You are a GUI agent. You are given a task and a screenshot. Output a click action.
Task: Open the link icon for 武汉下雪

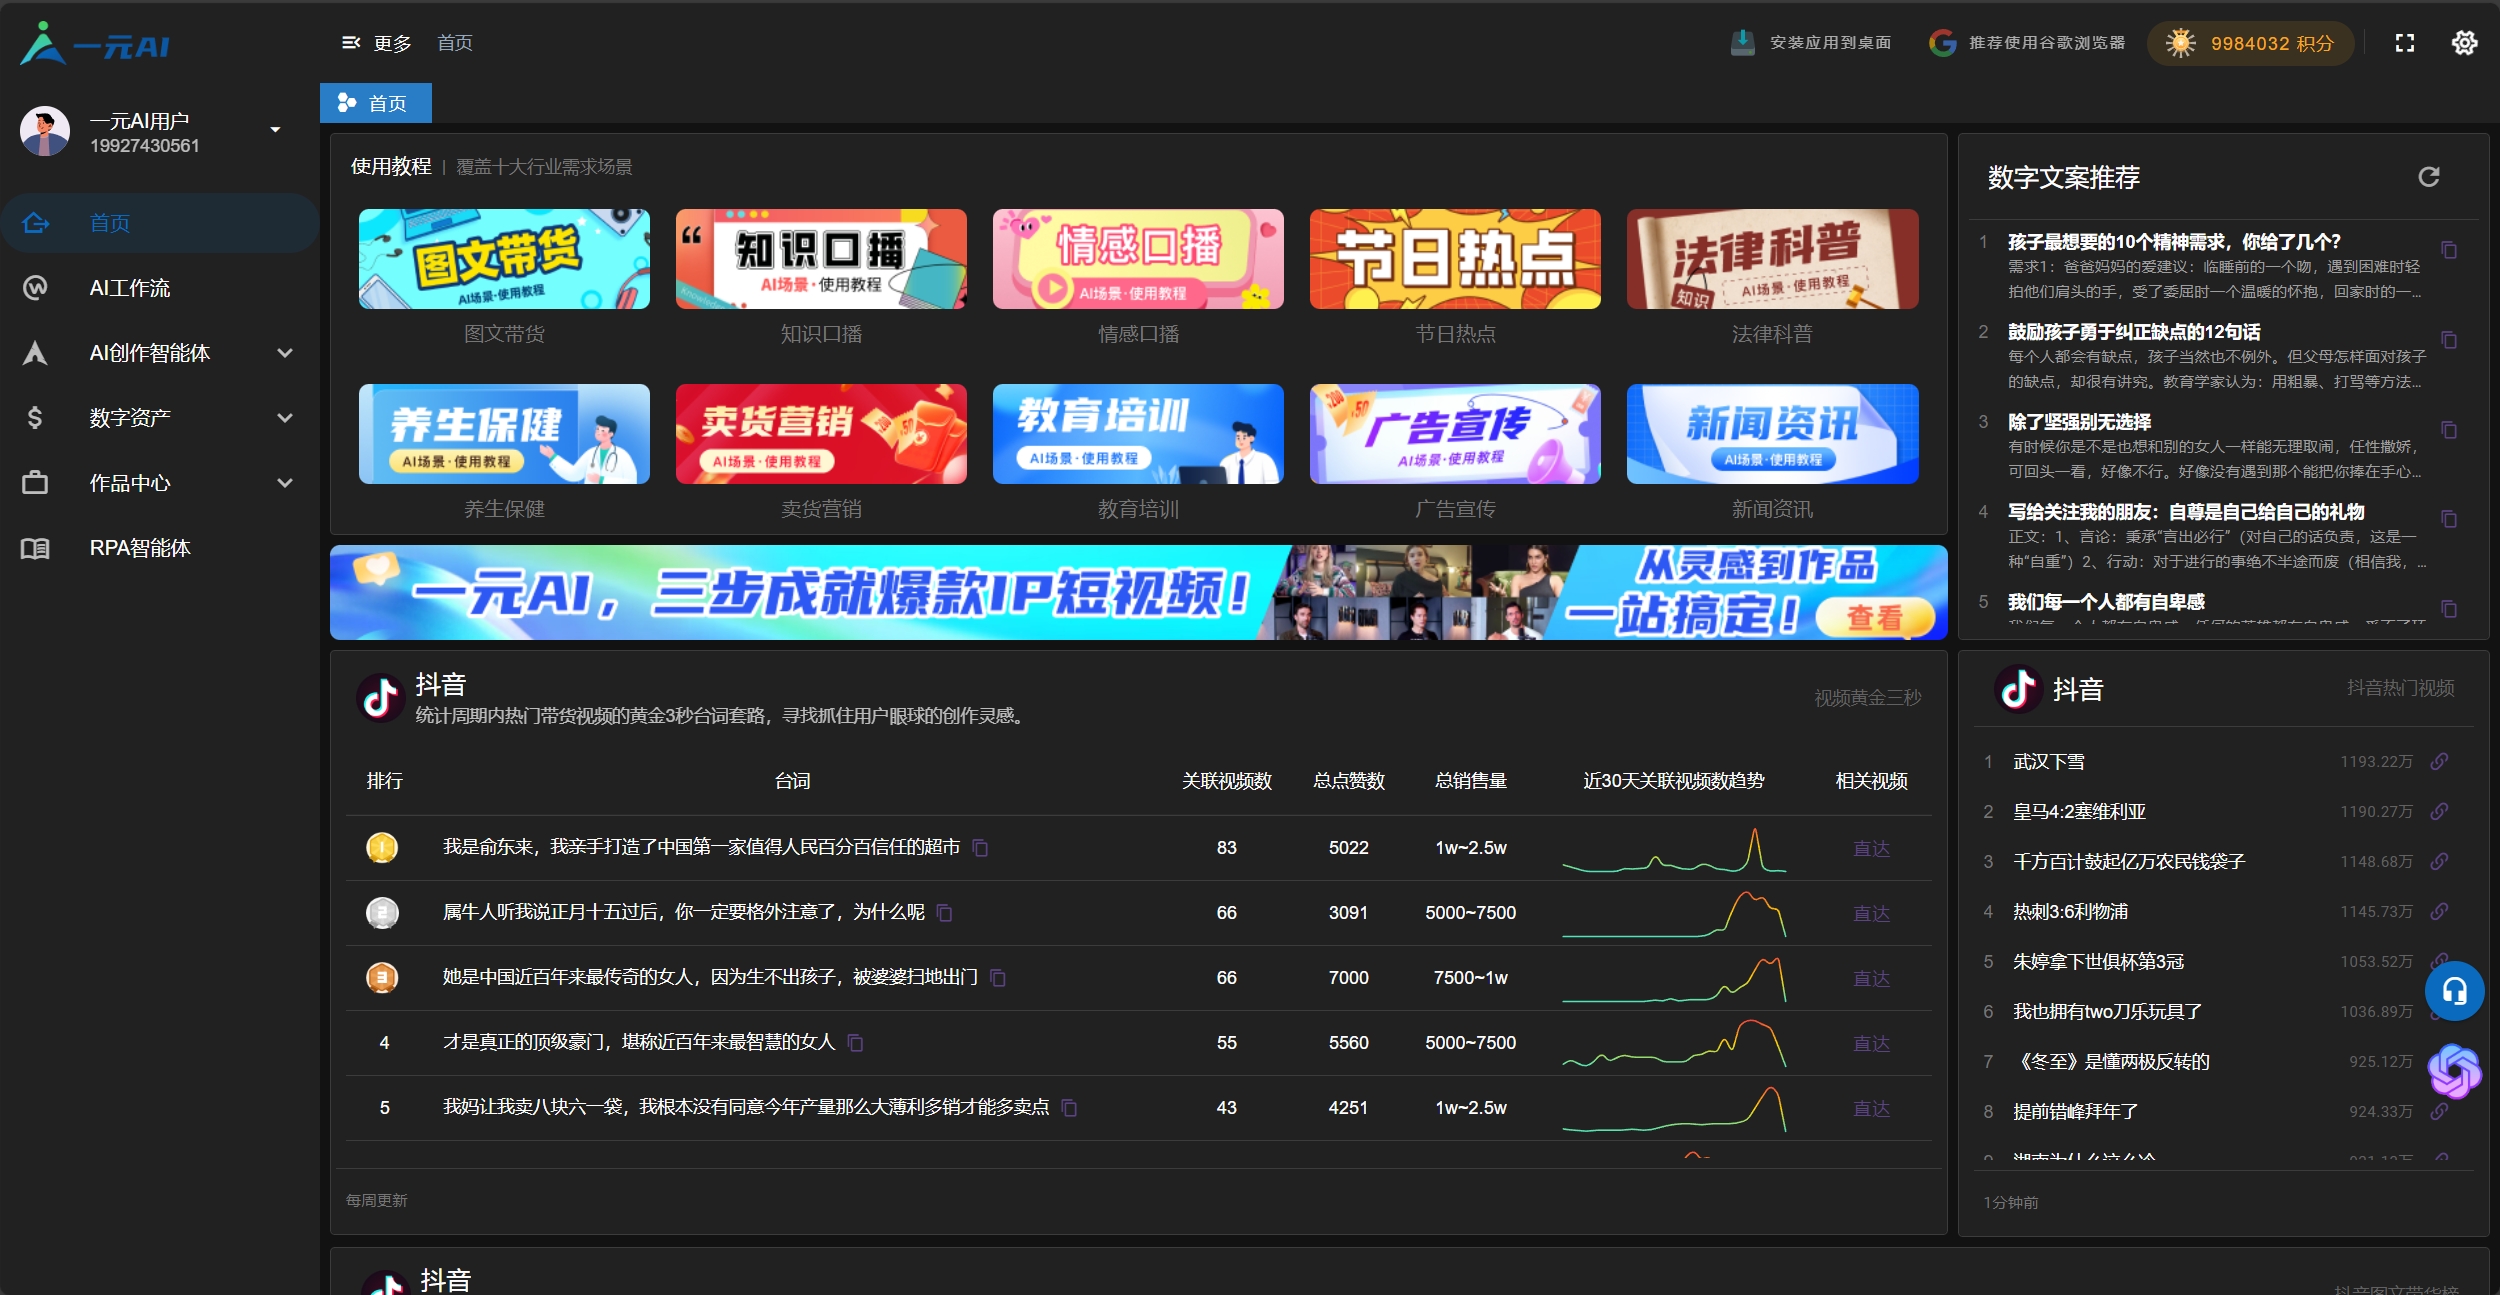pyautogui.click(x=2439, y=762)
